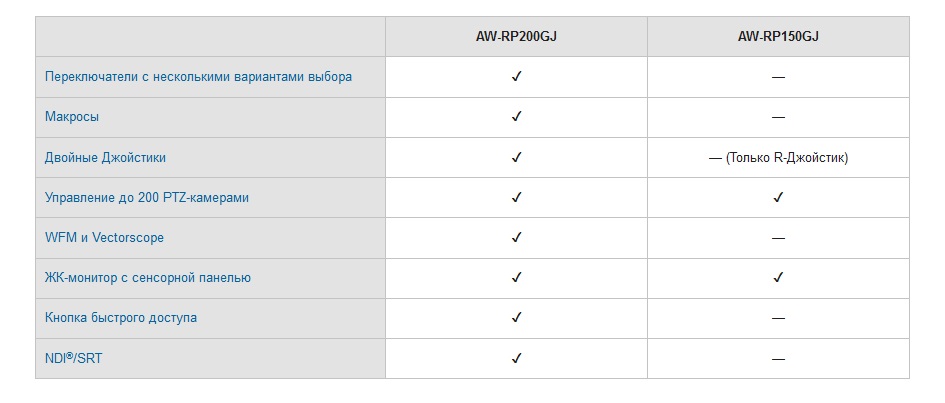Click the AW-RP200GJ checkmark for Переключатели row

(516, 77)
